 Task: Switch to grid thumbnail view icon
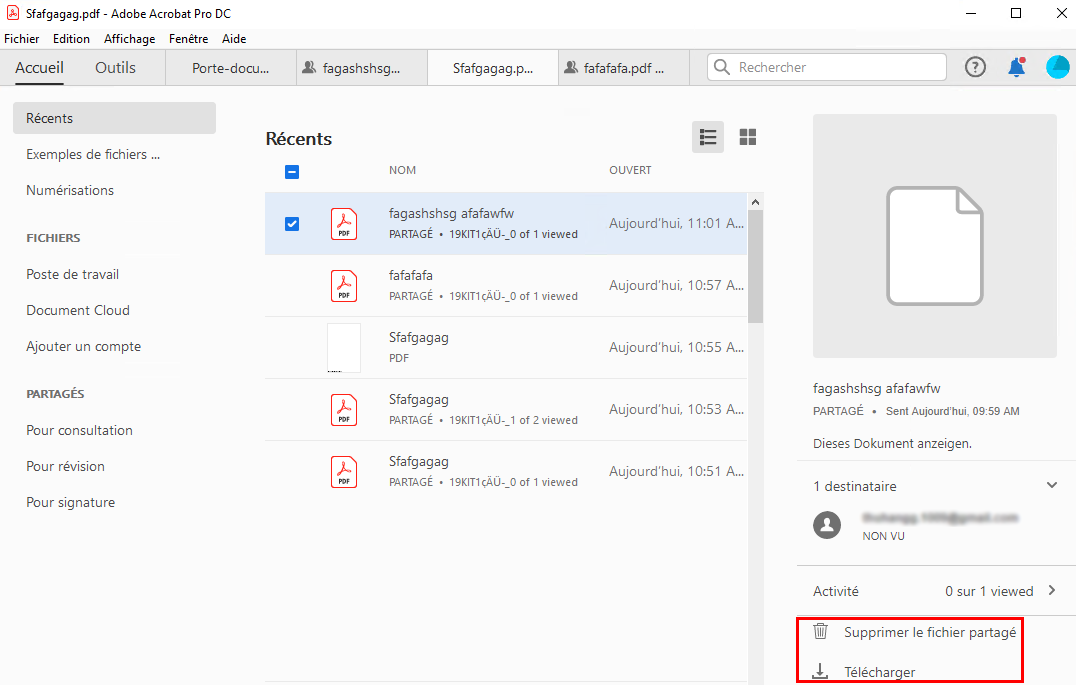(x=747, y=137)
